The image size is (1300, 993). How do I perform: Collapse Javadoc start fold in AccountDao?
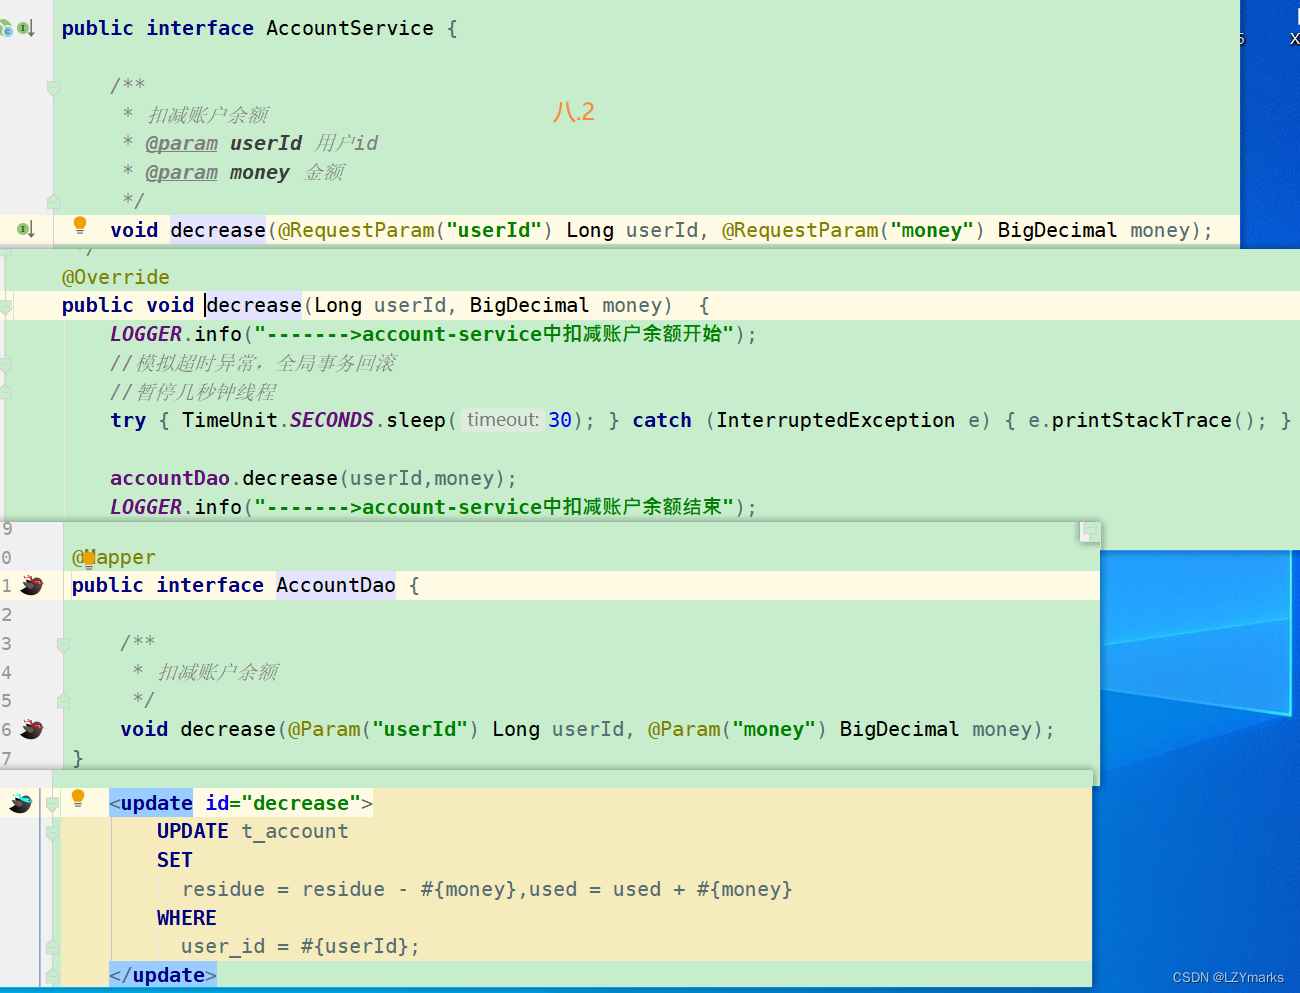(x=63, y=644)
